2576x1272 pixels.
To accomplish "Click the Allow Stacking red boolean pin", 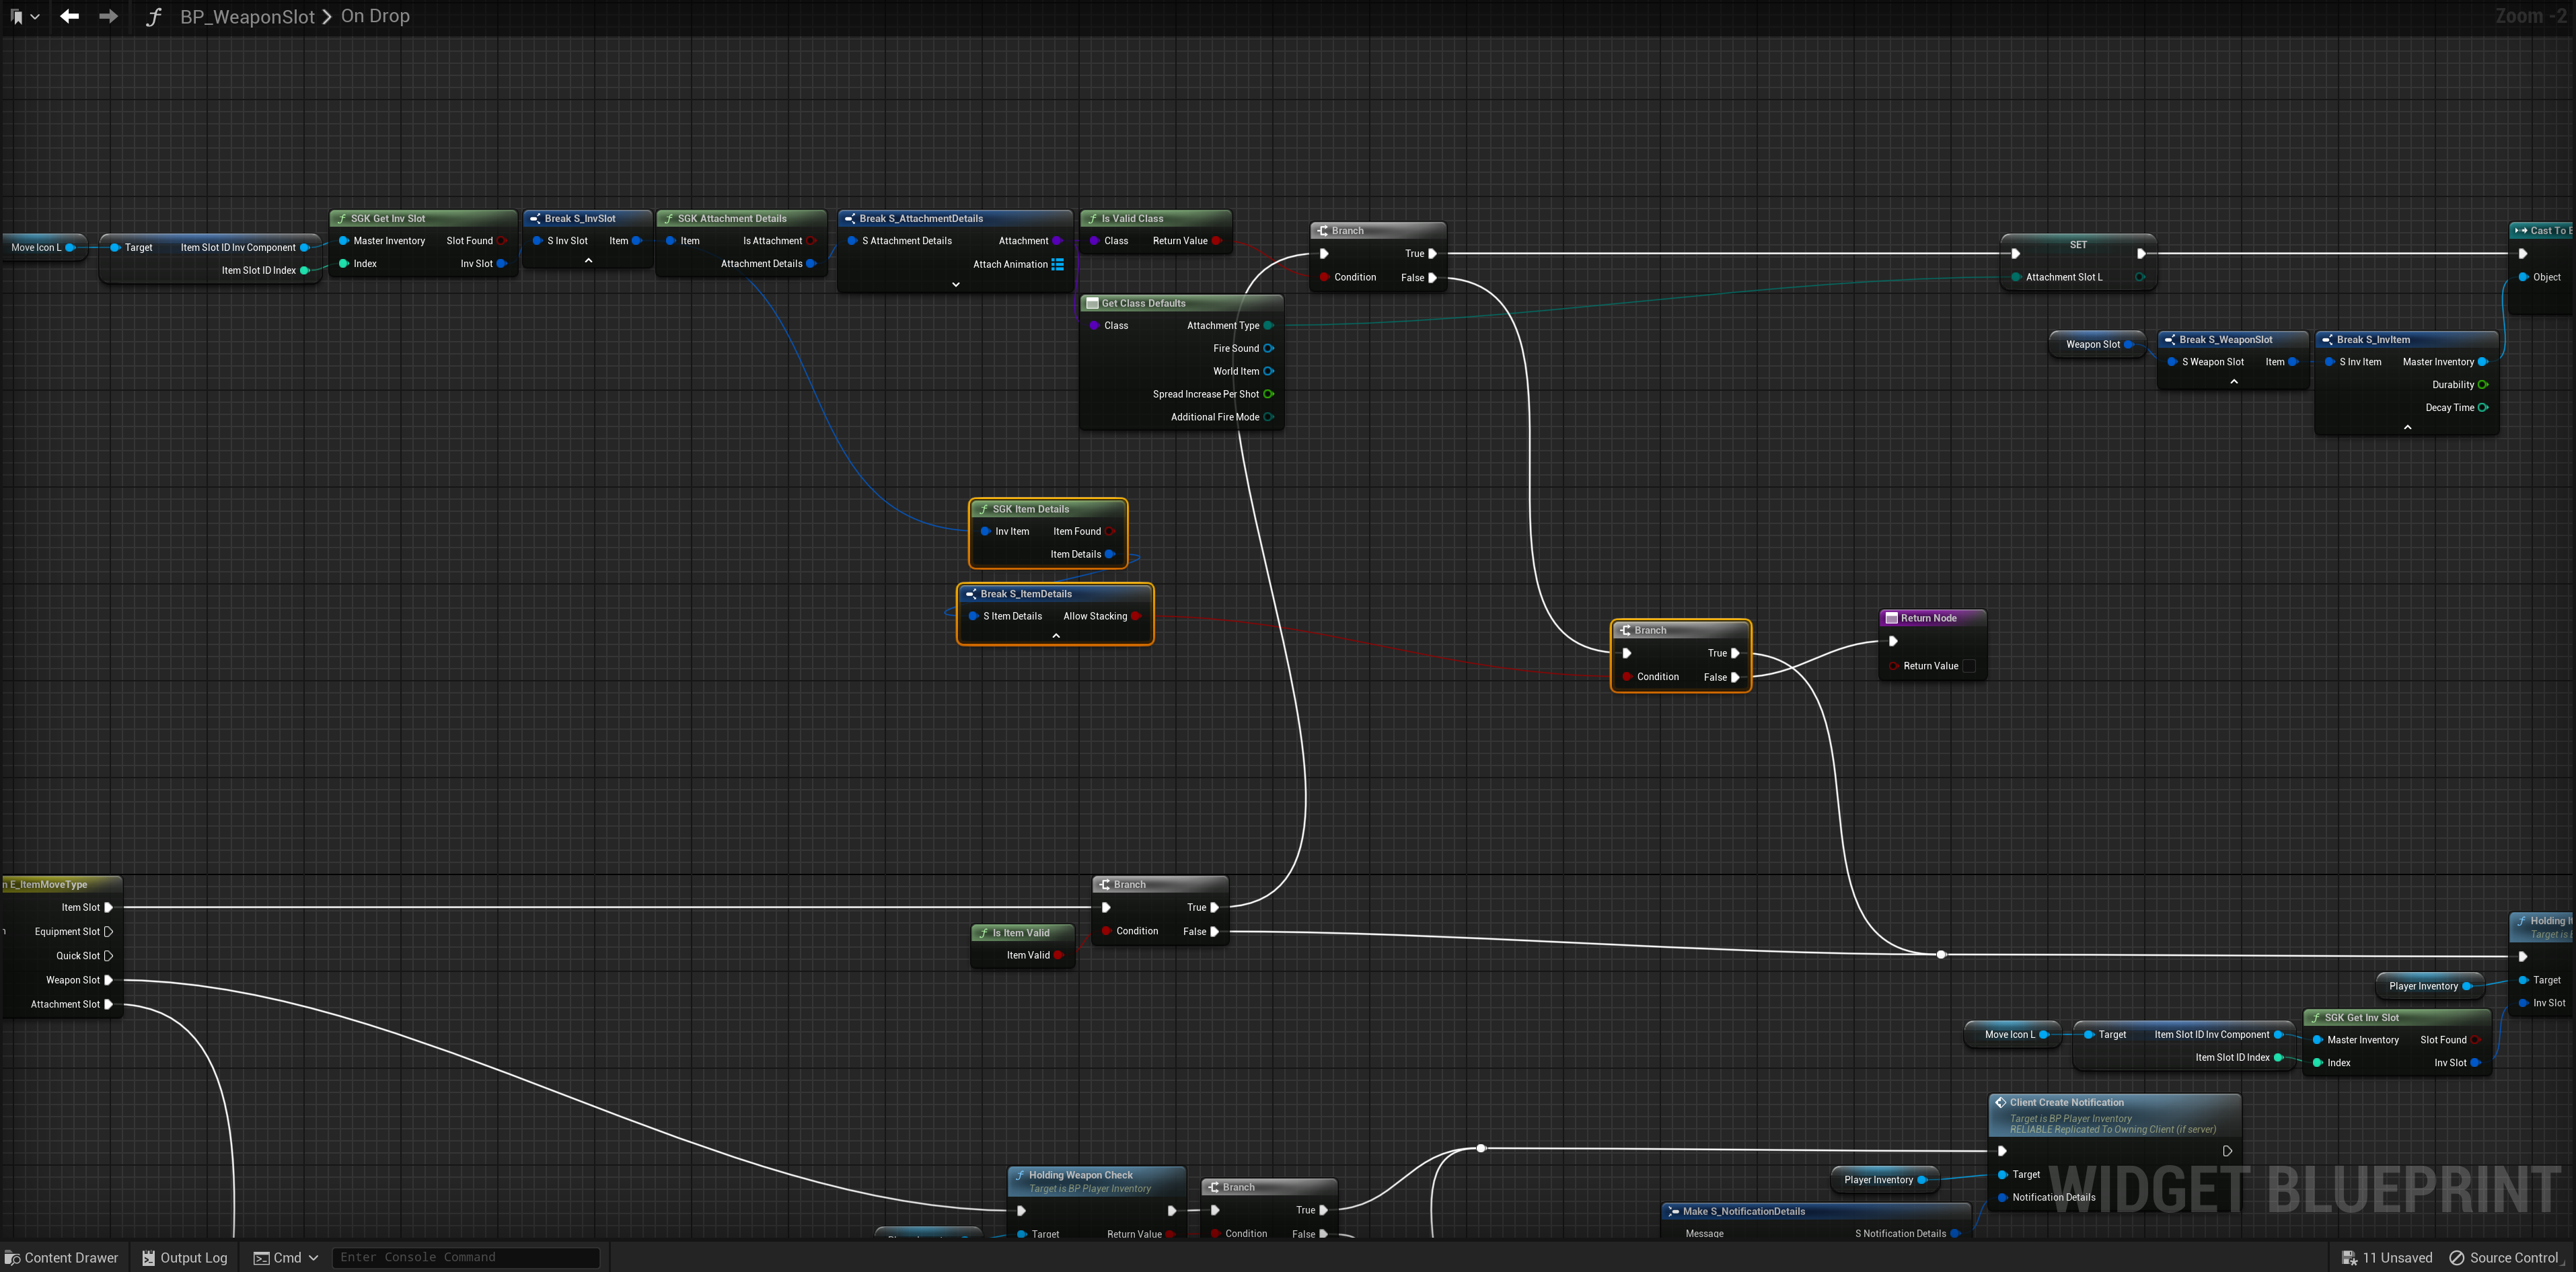I will point(1135,616).
